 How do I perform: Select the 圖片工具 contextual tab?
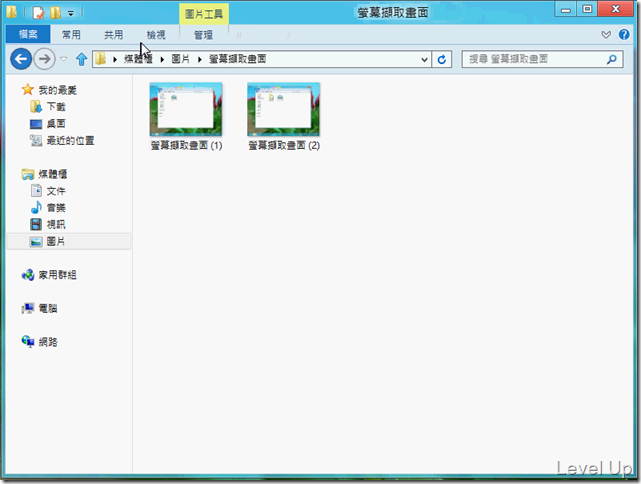[x=204, y=14]
